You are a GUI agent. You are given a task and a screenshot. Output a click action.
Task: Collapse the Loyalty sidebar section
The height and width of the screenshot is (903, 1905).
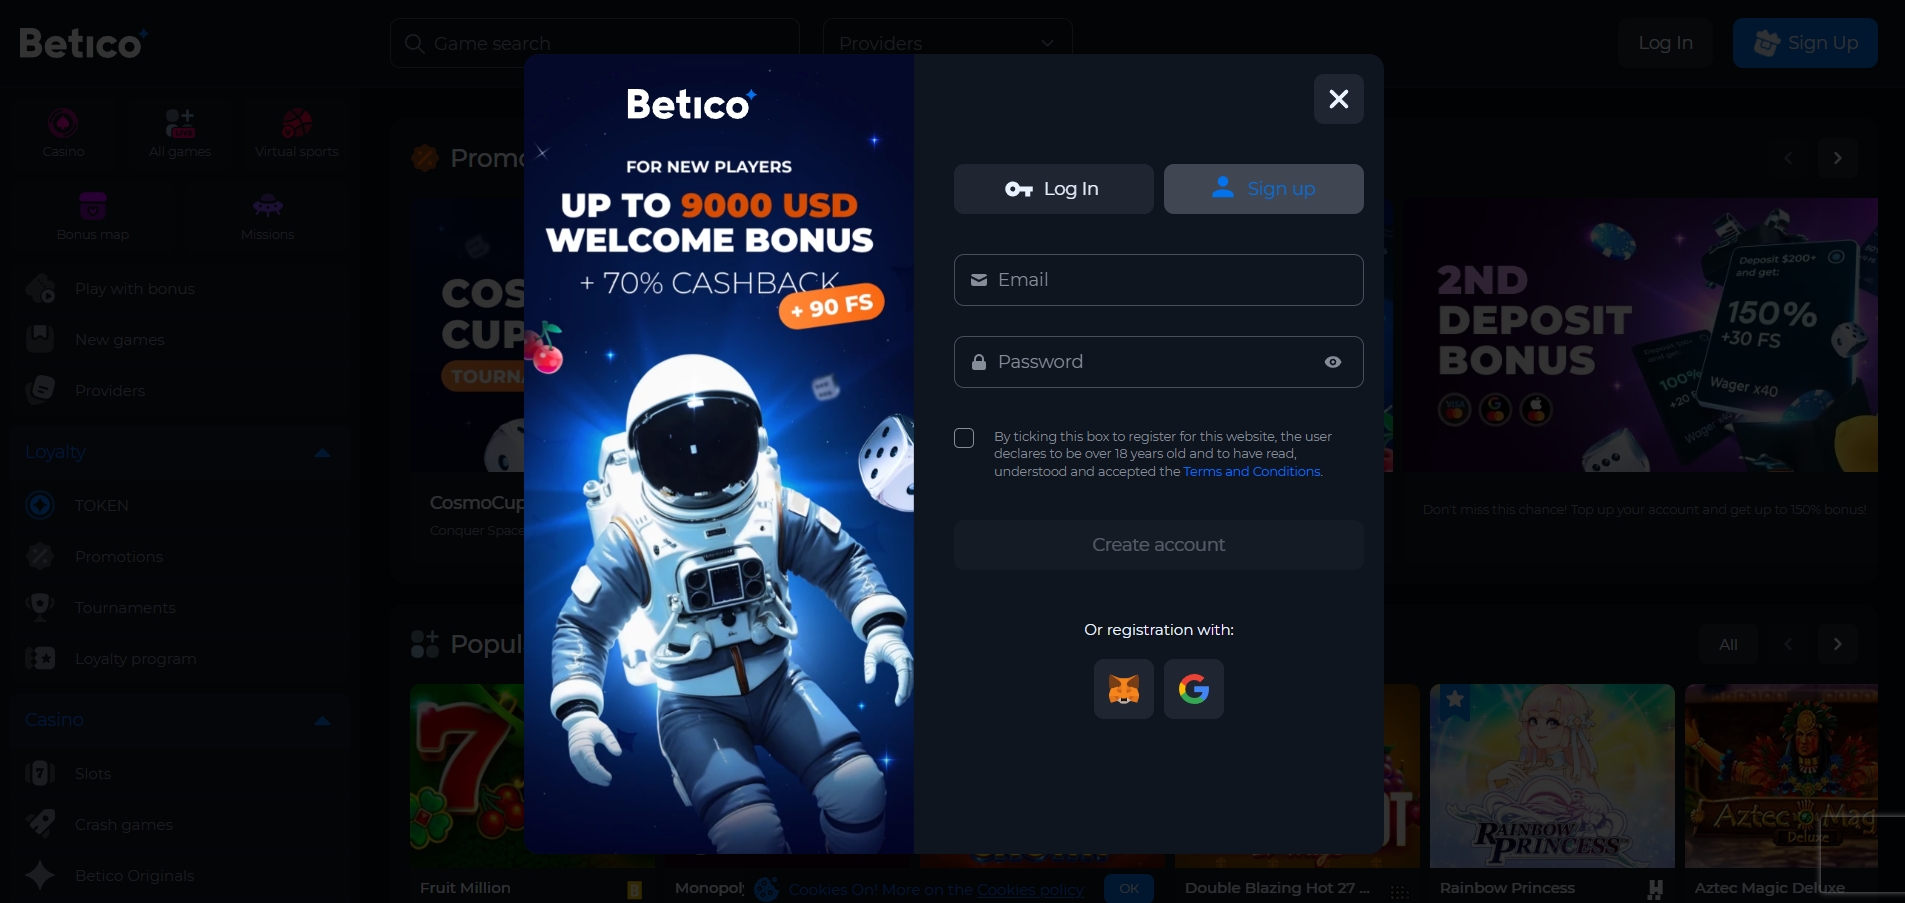point(322,452)
